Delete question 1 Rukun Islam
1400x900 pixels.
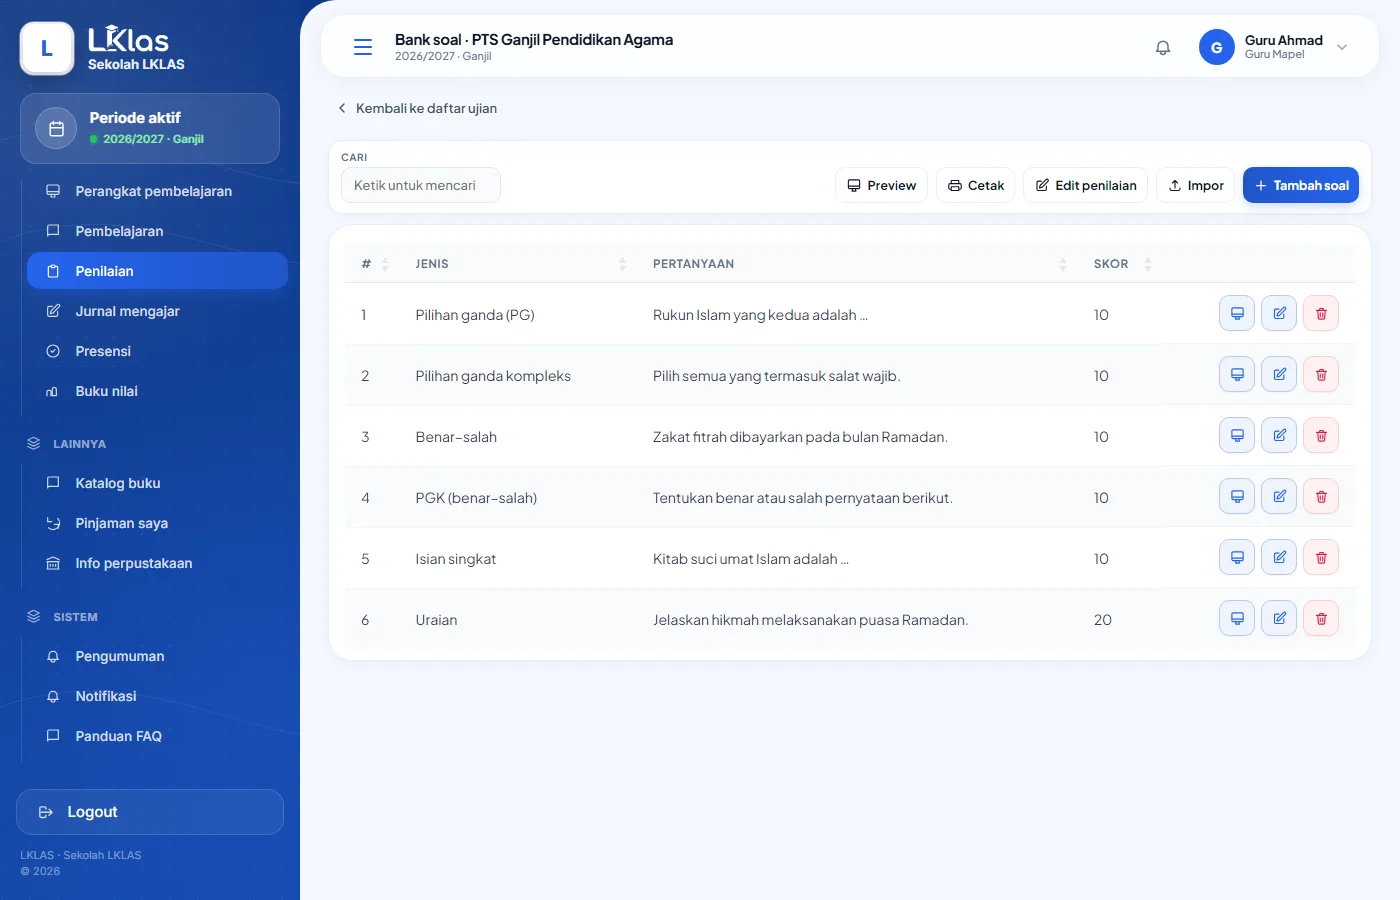(x=1321, y=314)
